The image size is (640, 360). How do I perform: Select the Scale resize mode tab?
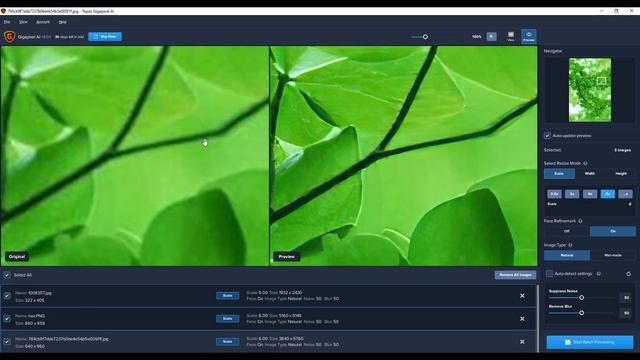pyautogui.click(x=559, y=173)
